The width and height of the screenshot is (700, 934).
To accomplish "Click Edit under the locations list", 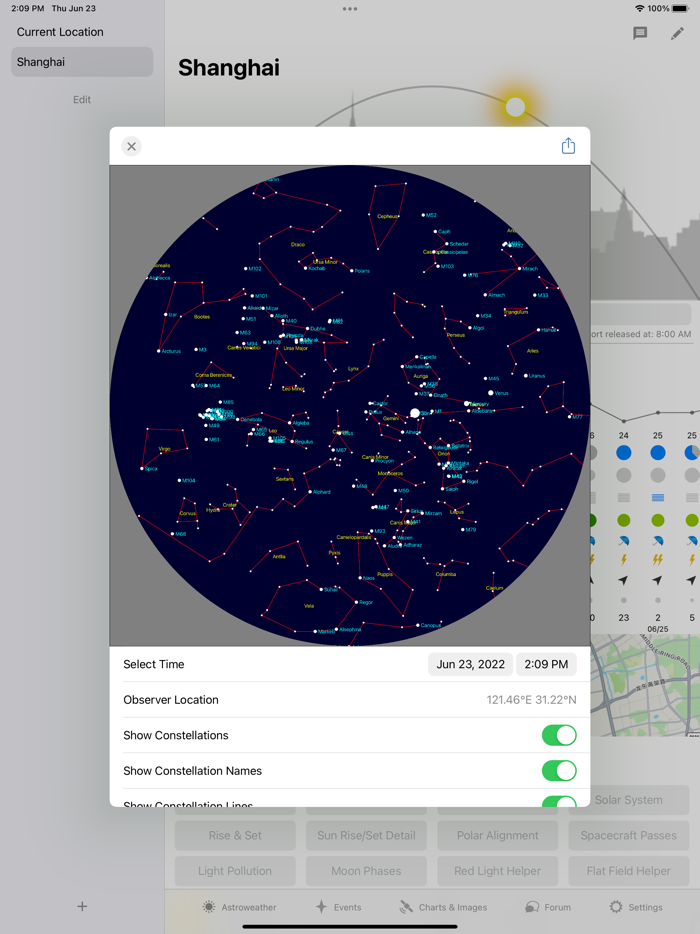I will [x=82, y=99].
